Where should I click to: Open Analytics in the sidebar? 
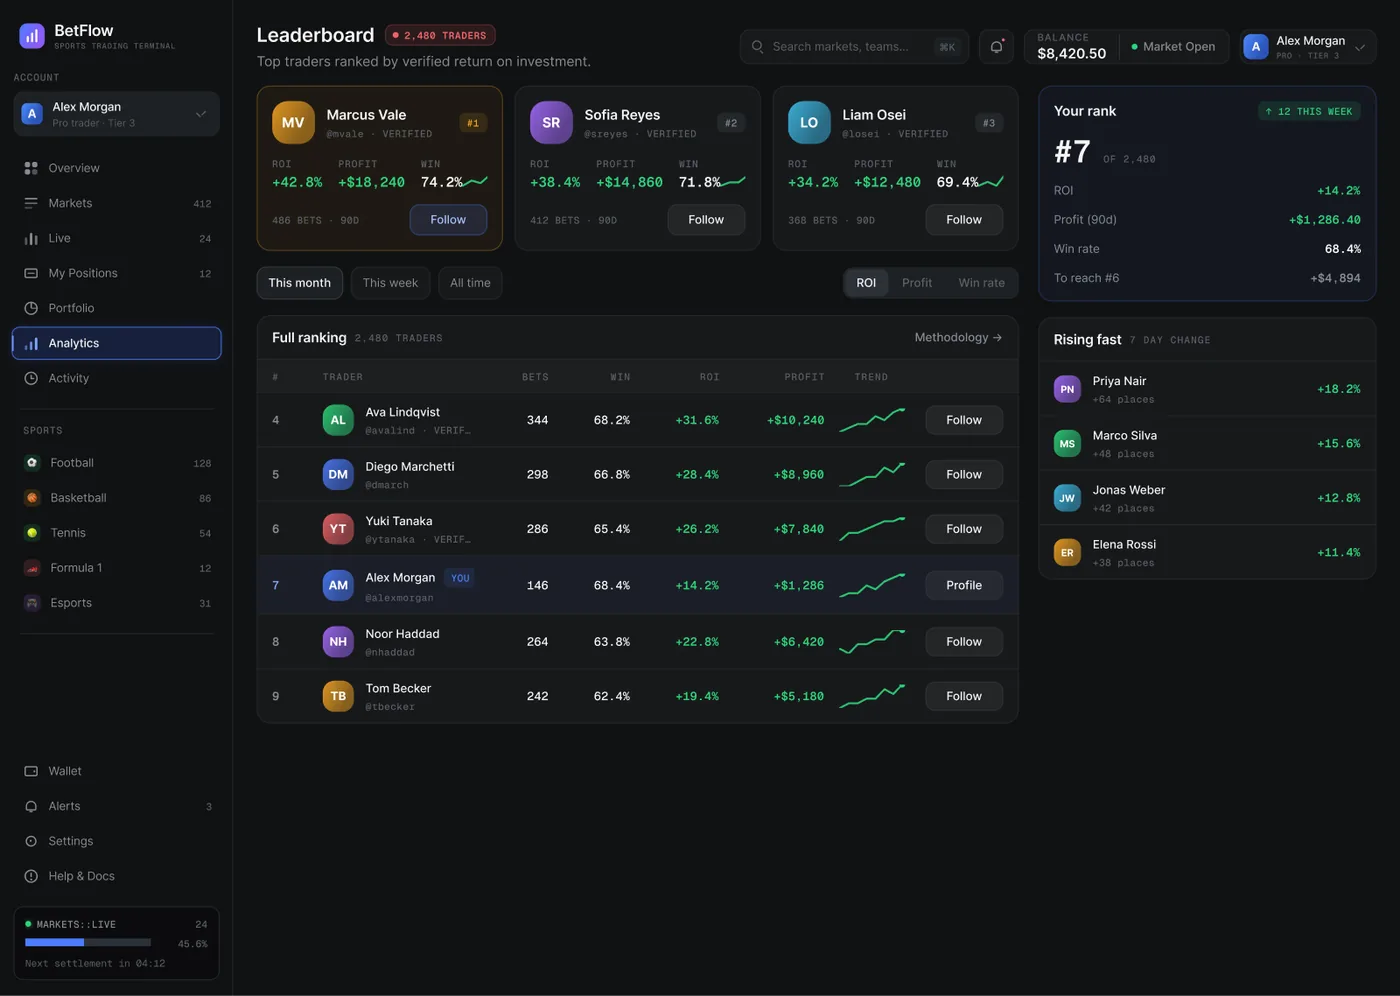coord(116,343)
